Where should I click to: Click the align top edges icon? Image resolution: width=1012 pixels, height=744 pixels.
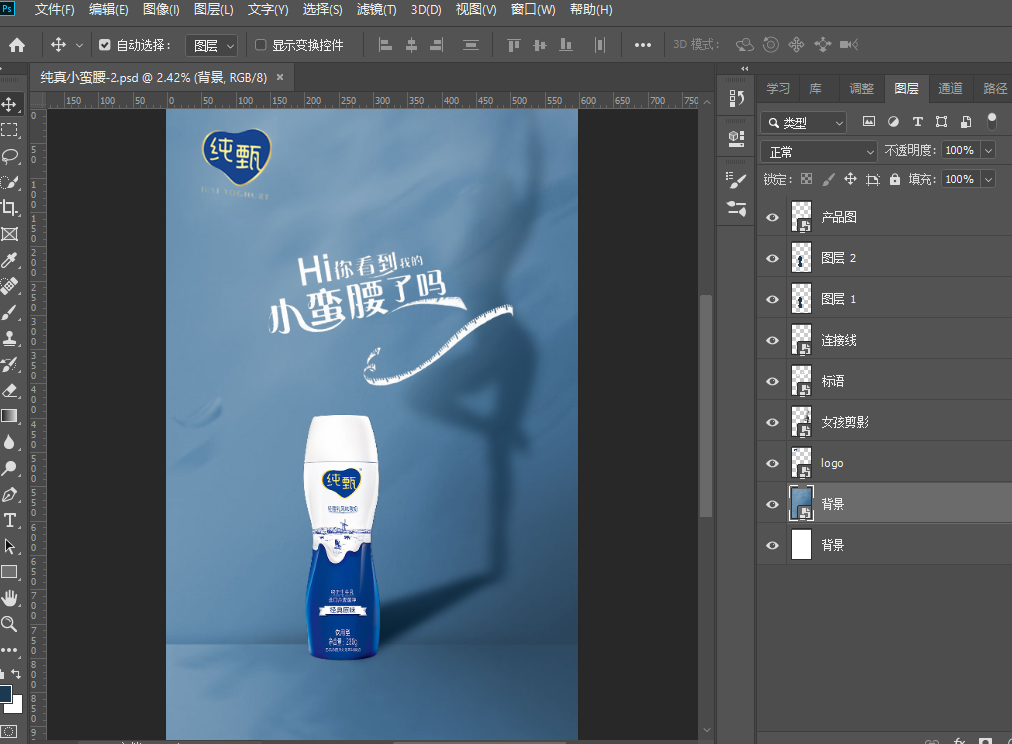tap(514, 45)
